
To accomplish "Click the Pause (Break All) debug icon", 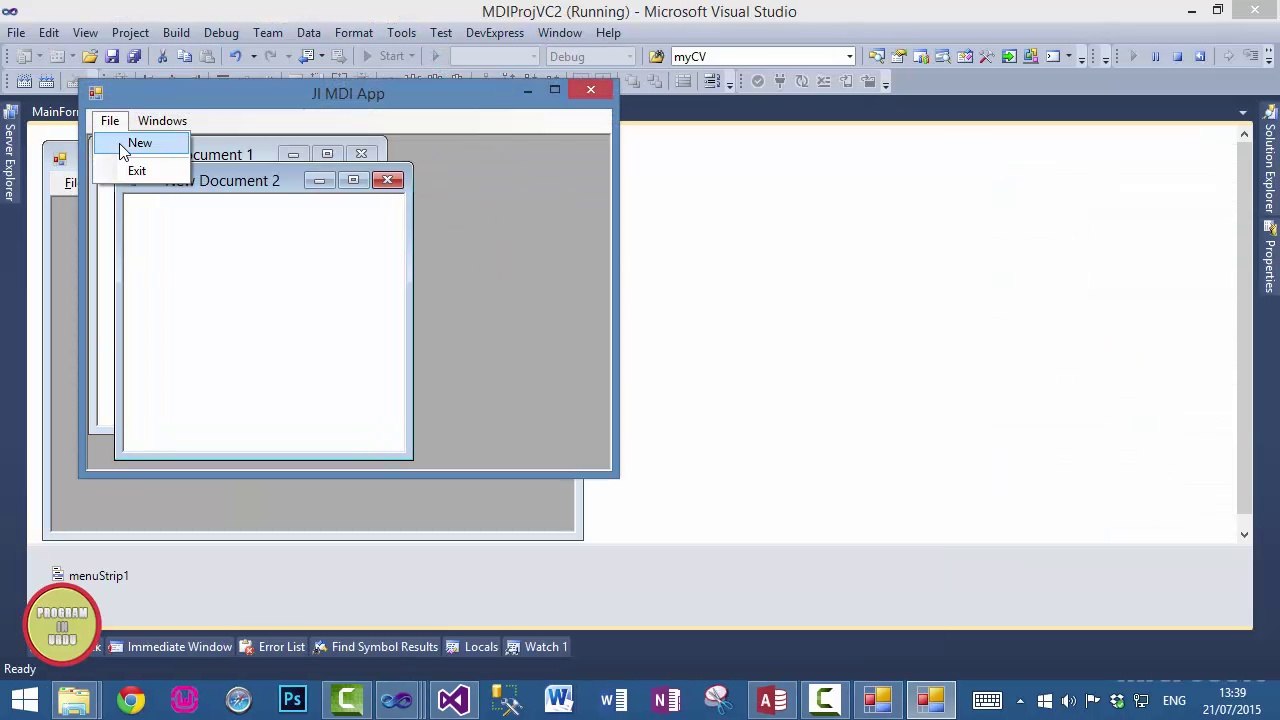I will [1155, 56].
